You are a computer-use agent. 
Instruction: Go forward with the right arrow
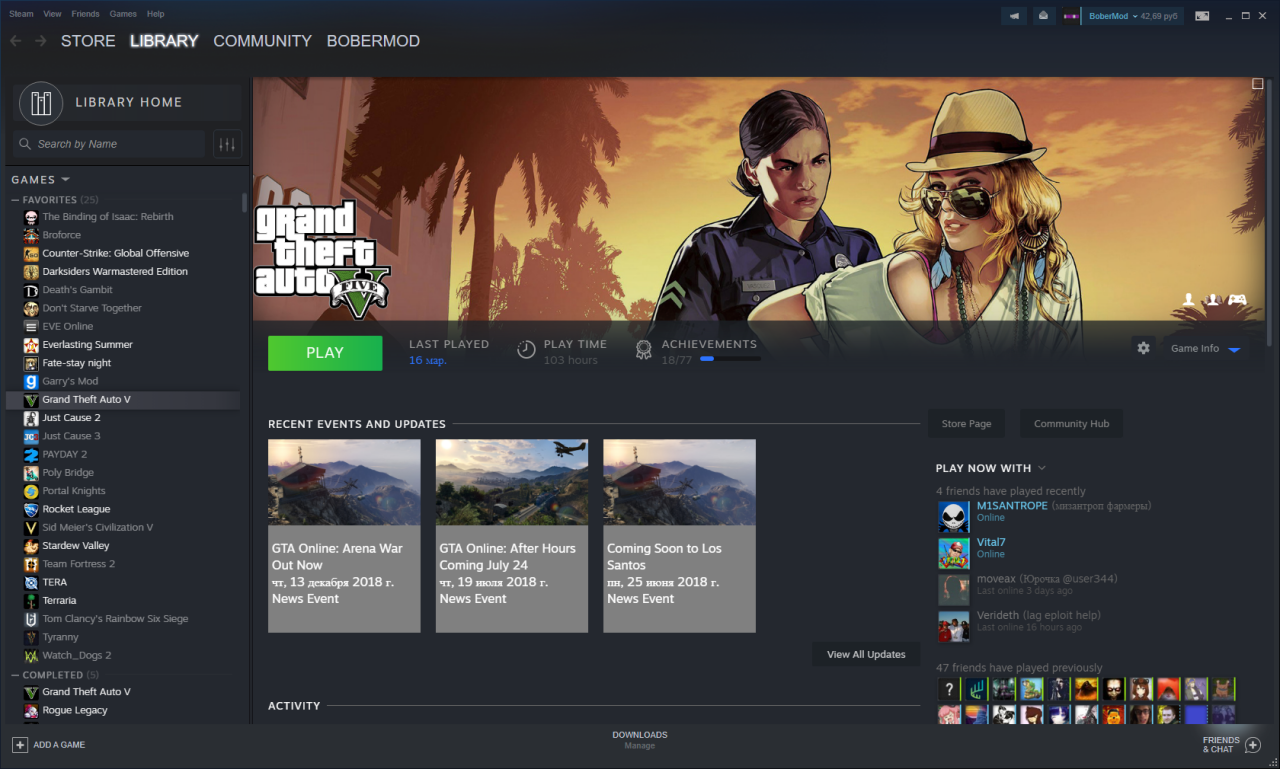tap(41, 41)
